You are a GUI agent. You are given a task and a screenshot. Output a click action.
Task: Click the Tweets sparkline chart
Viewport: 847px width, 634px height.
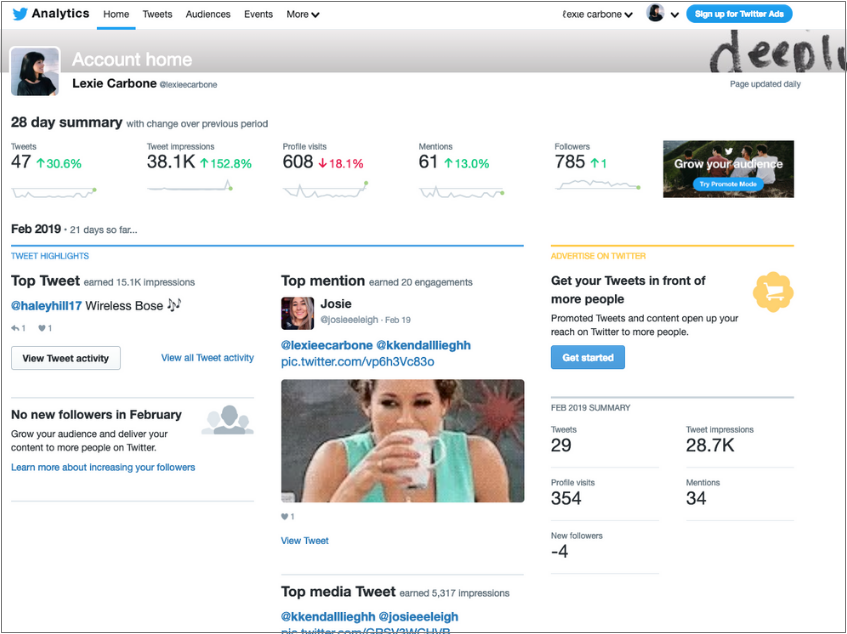[x=53, y=192]
